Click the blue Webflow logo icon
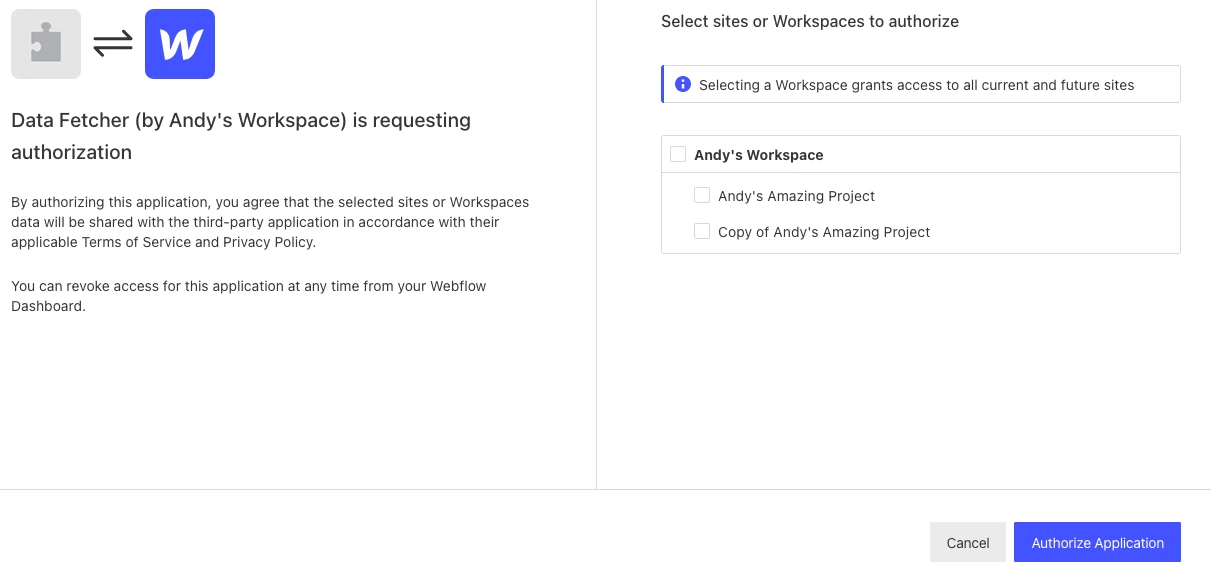Viewport: 1211px width, 573px height. (180, 44)
